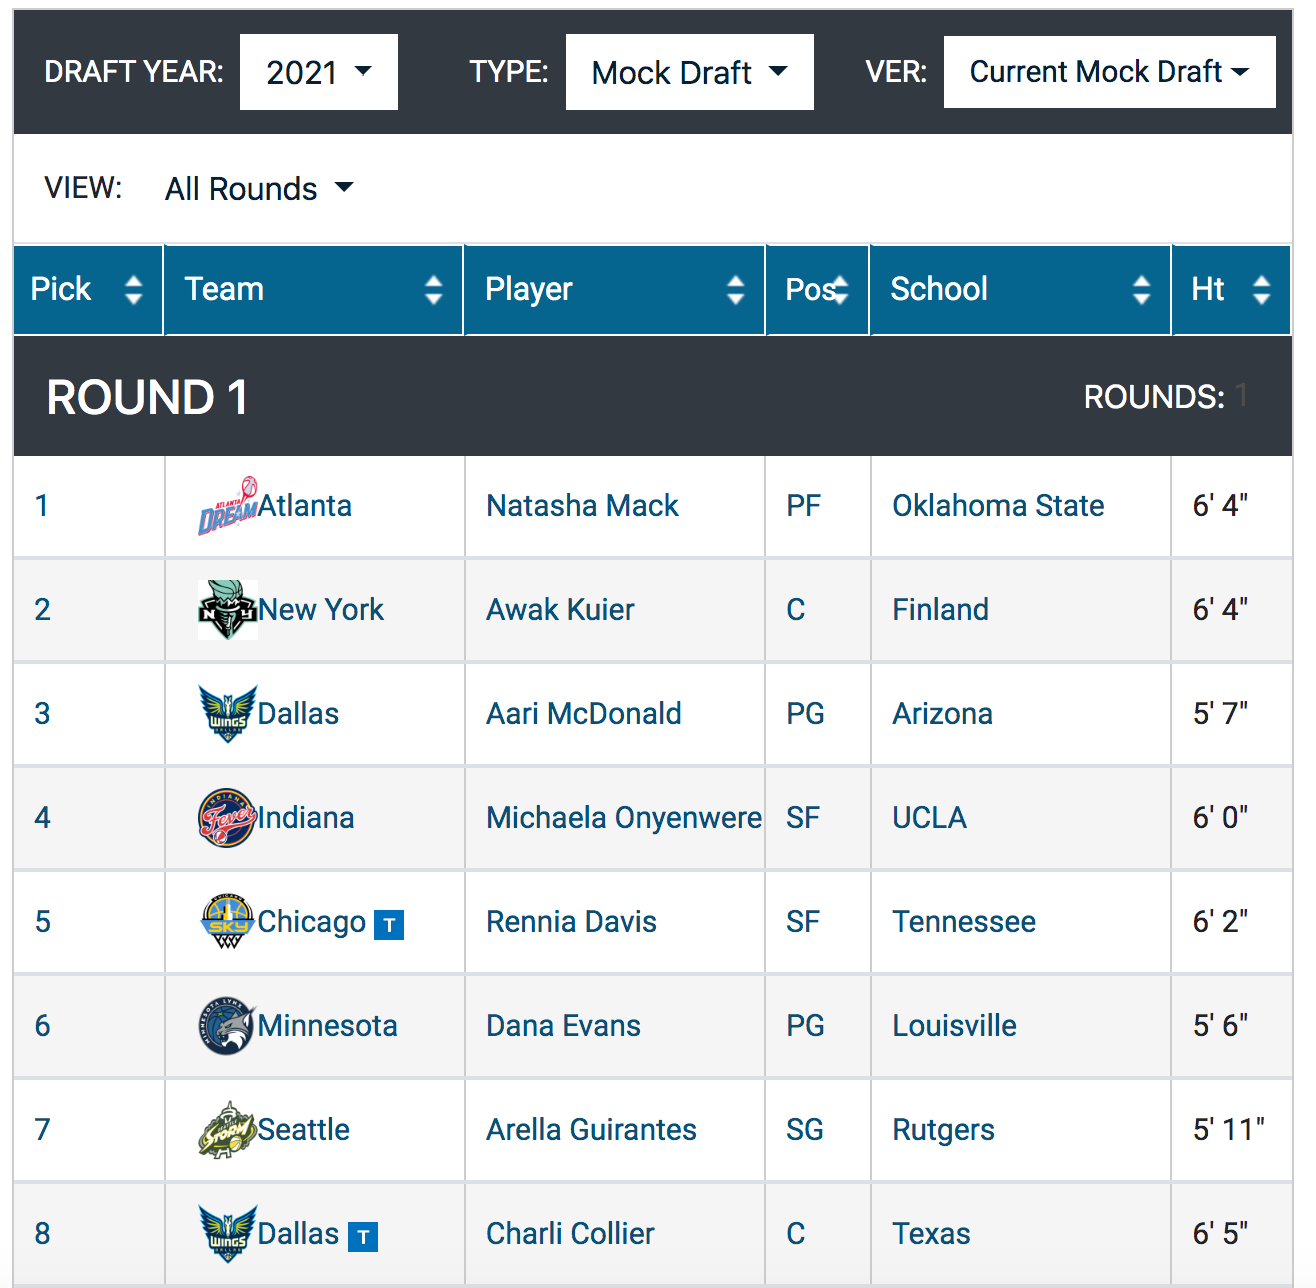Open the Mock Draft type dropdown
The image size is (1316, 1288).
pos(690,72)
